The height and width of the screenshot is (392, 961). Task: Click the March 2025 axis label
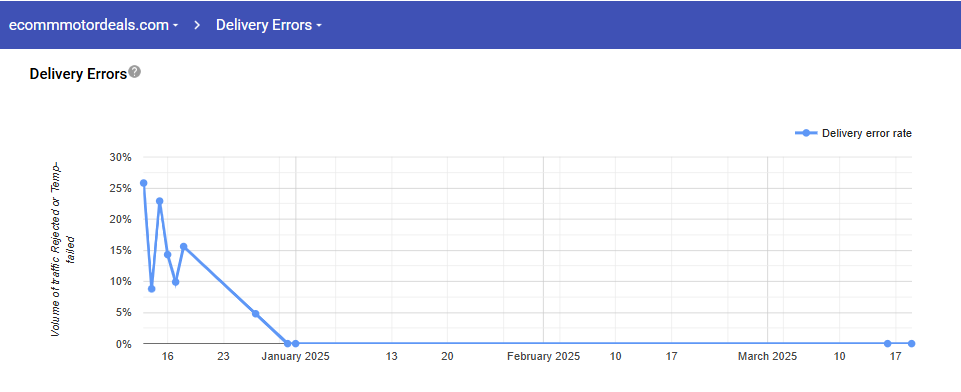[767, 356]
